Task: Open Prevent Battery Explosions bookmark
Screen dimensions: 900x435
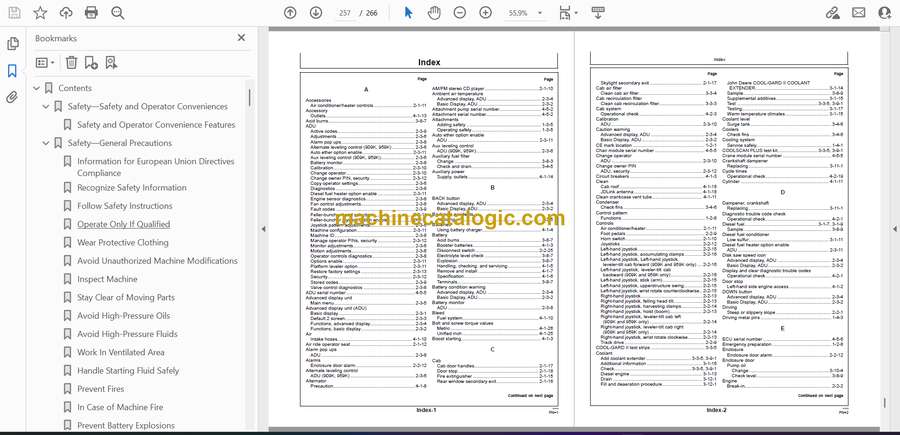Action: (126, 426)
